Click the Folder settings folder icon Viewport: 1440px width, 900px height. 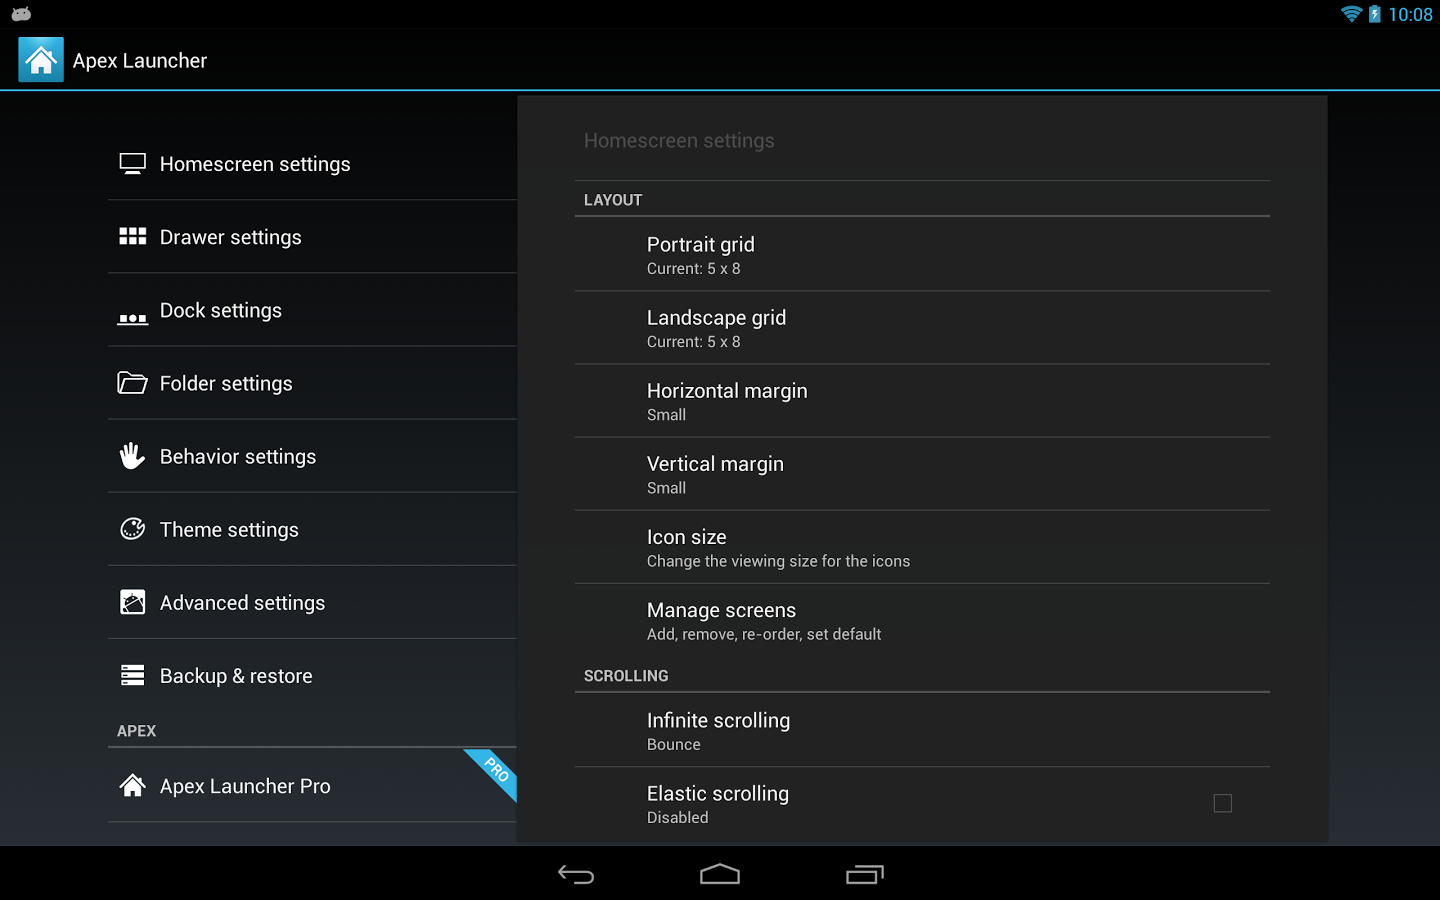point(132,383)
